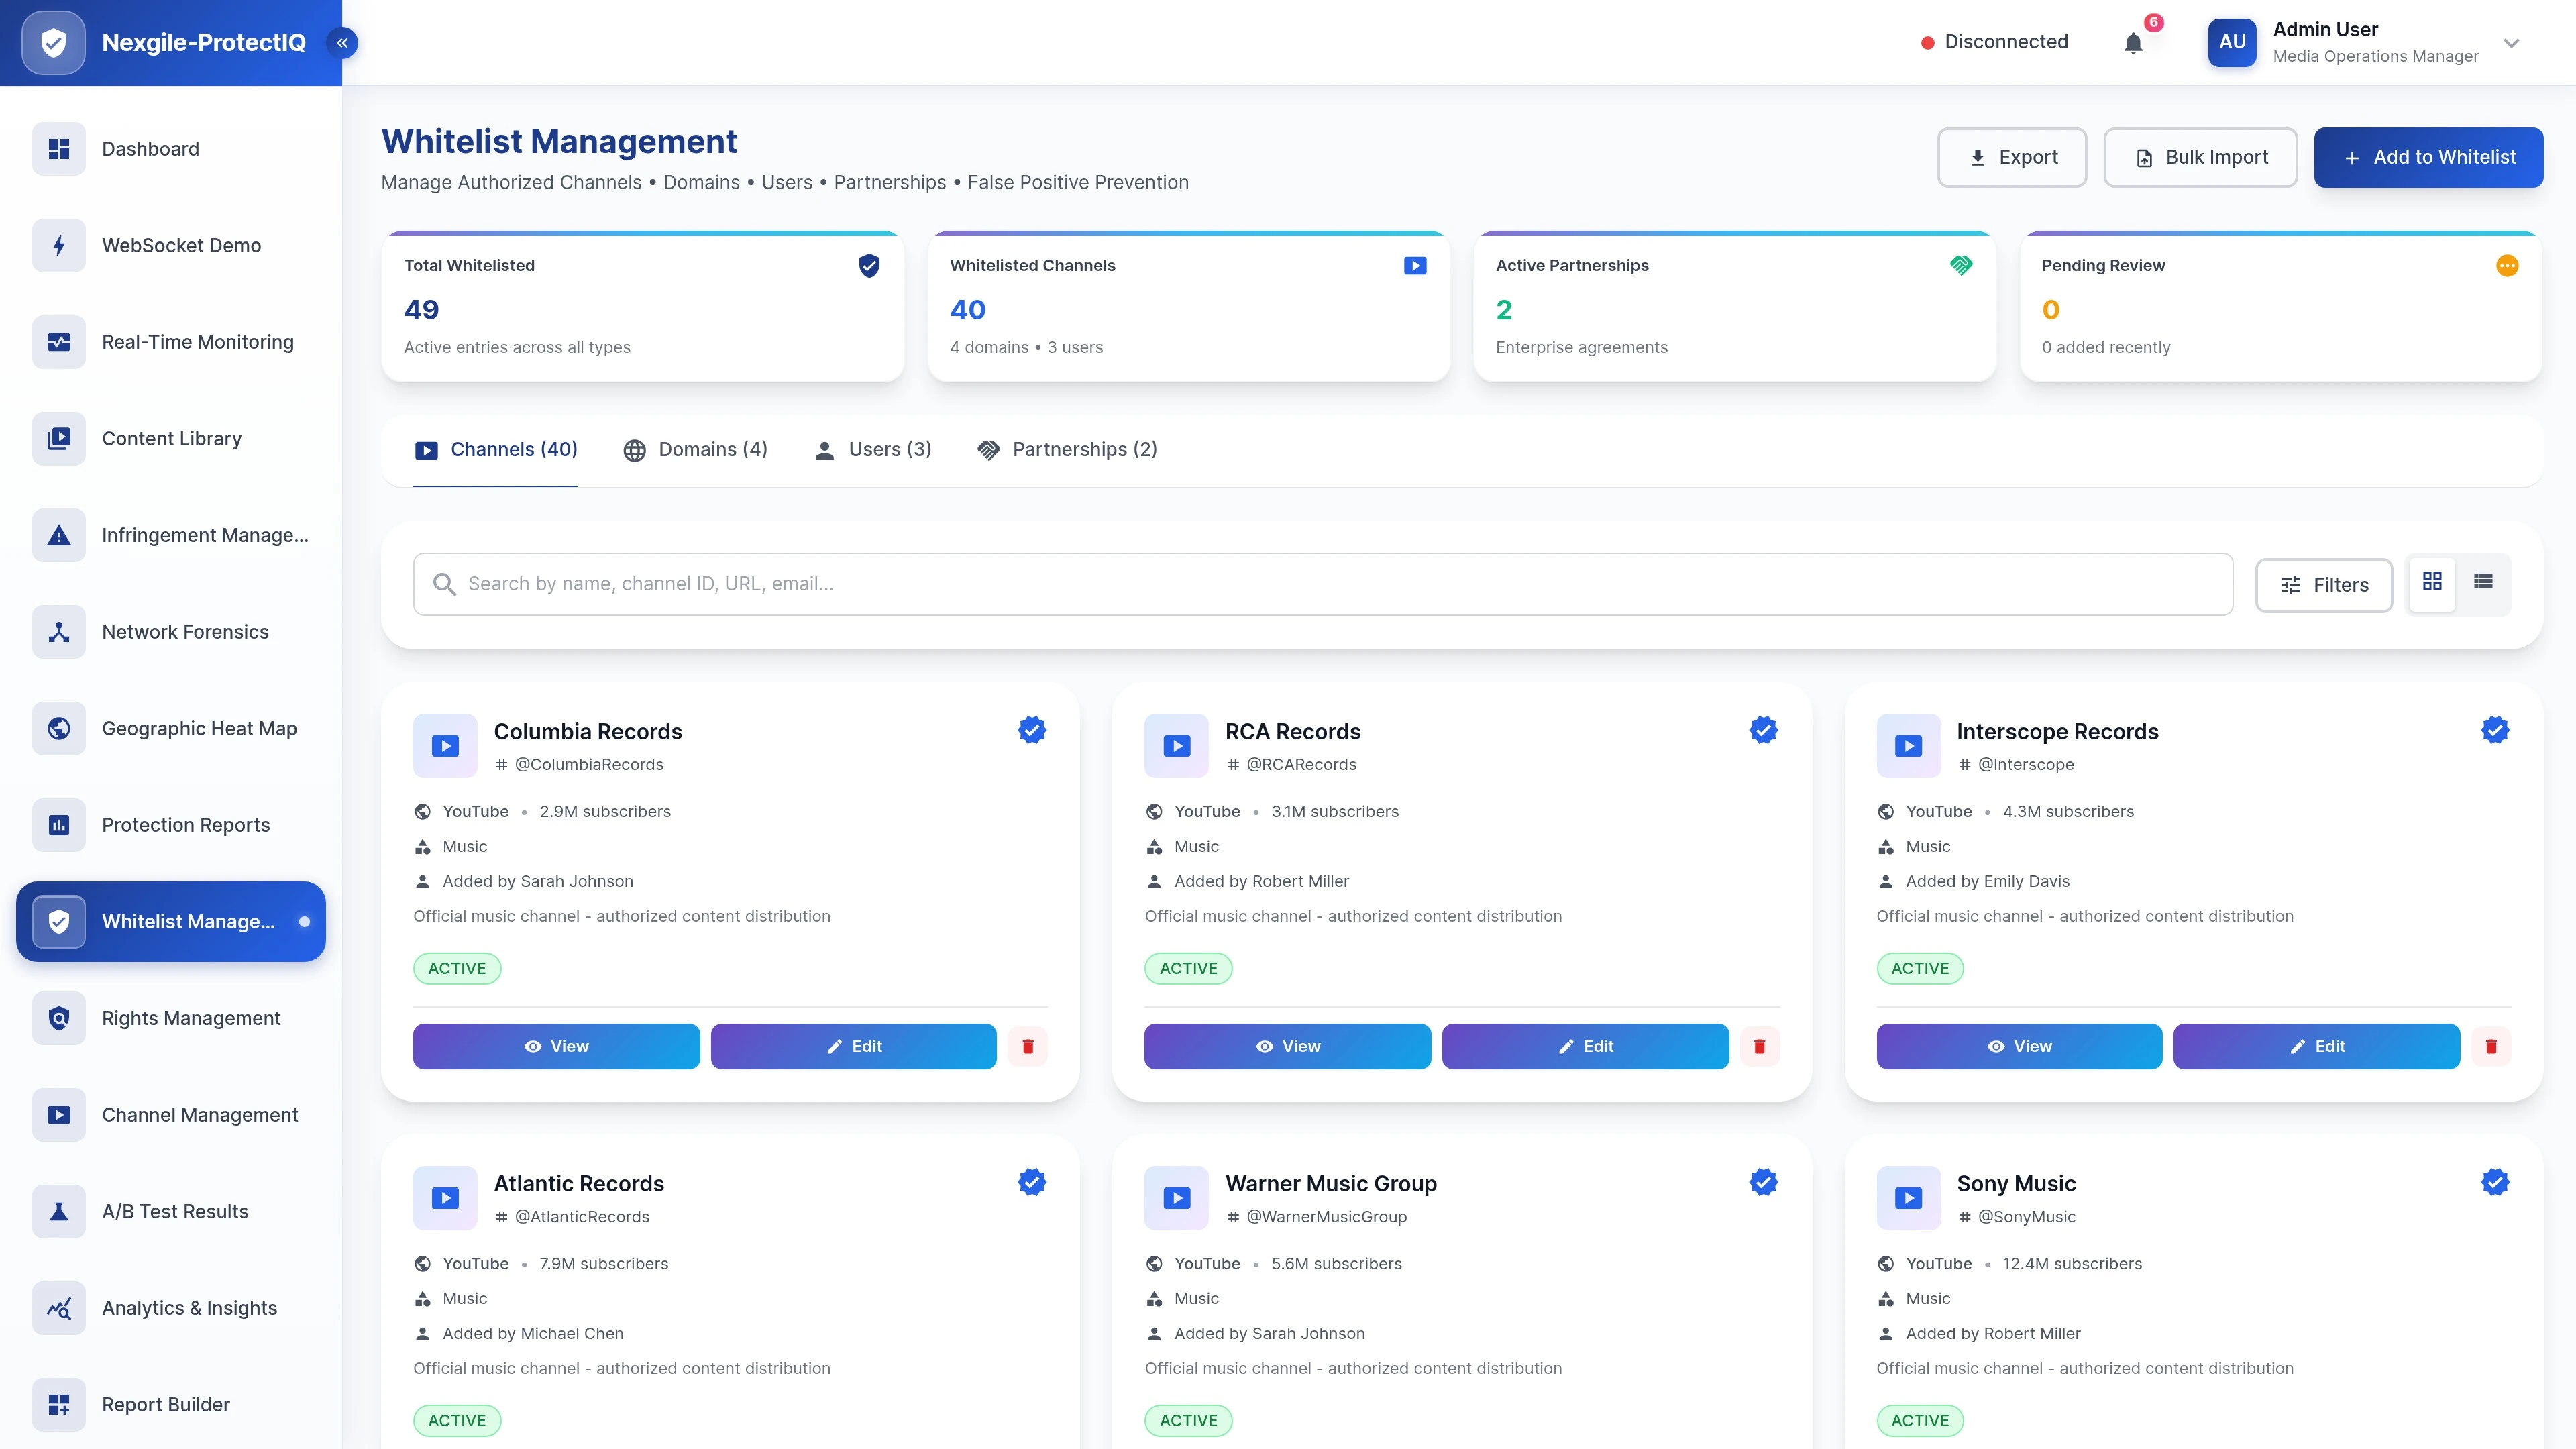The width and height of the screenshot is (2576, 1449).
Task: Switch to list view layout
Action: tap(2484, 581)
